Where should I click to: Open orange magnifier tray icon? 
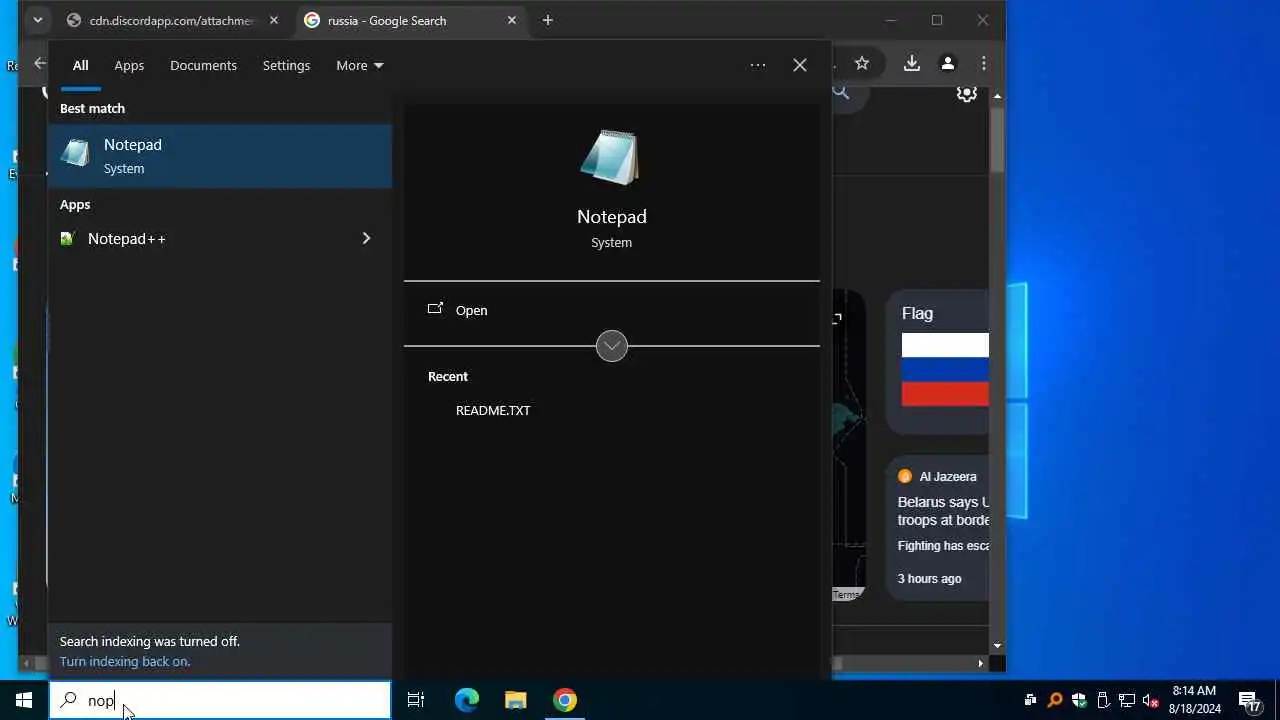(x=1054, y=700)
